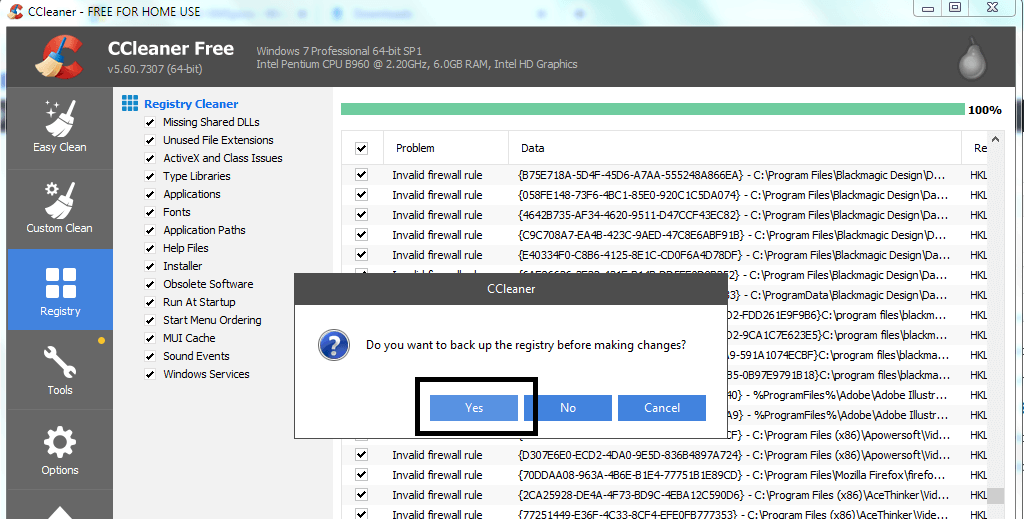
Task: Toggle Application Paths checkbox
Action: point(150,230)
